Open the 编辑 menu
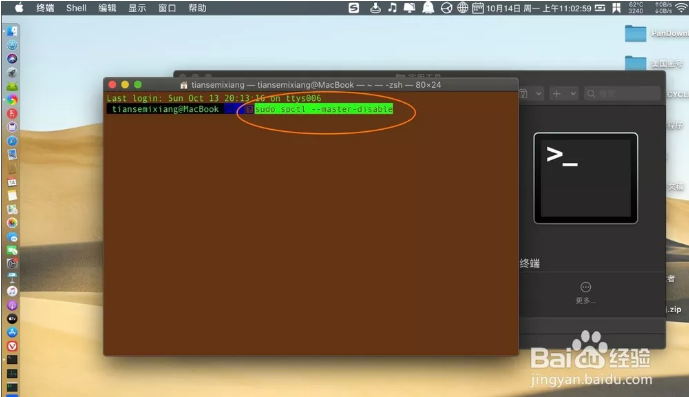This screenshot has height=397, width=689. click(107, 8)
